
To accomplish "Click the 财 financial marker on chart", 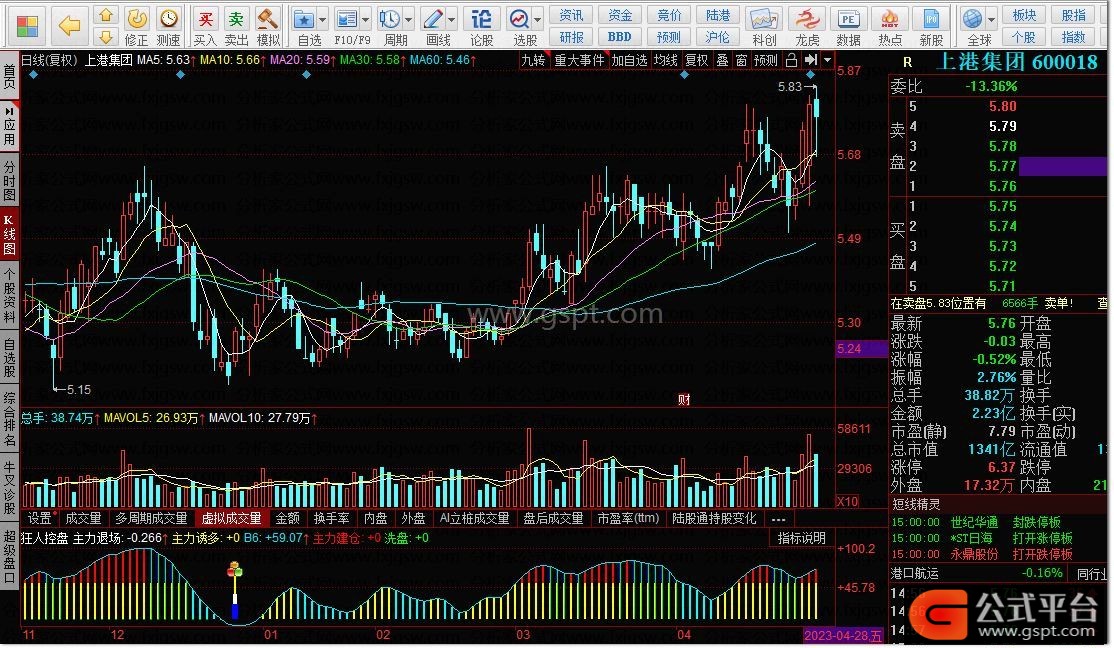I will [x=684, y=400].
